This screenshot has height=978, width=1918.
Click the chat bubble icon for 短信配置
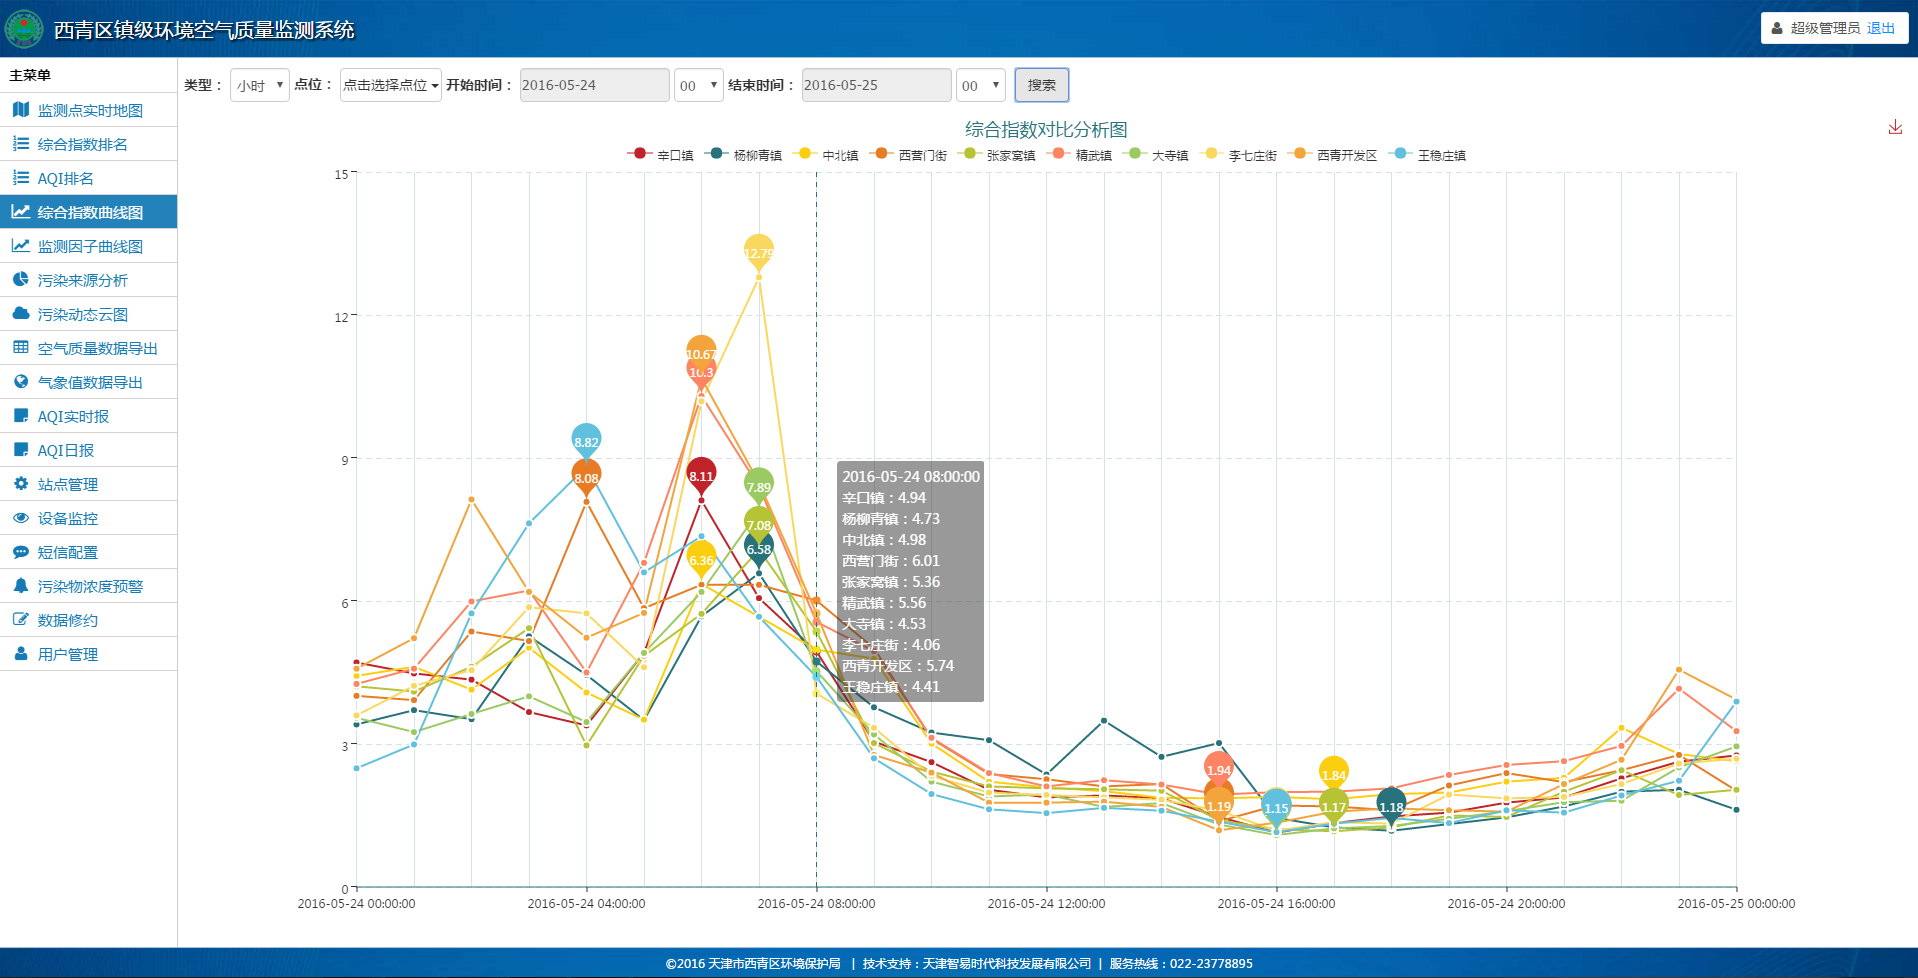(20, 552)
